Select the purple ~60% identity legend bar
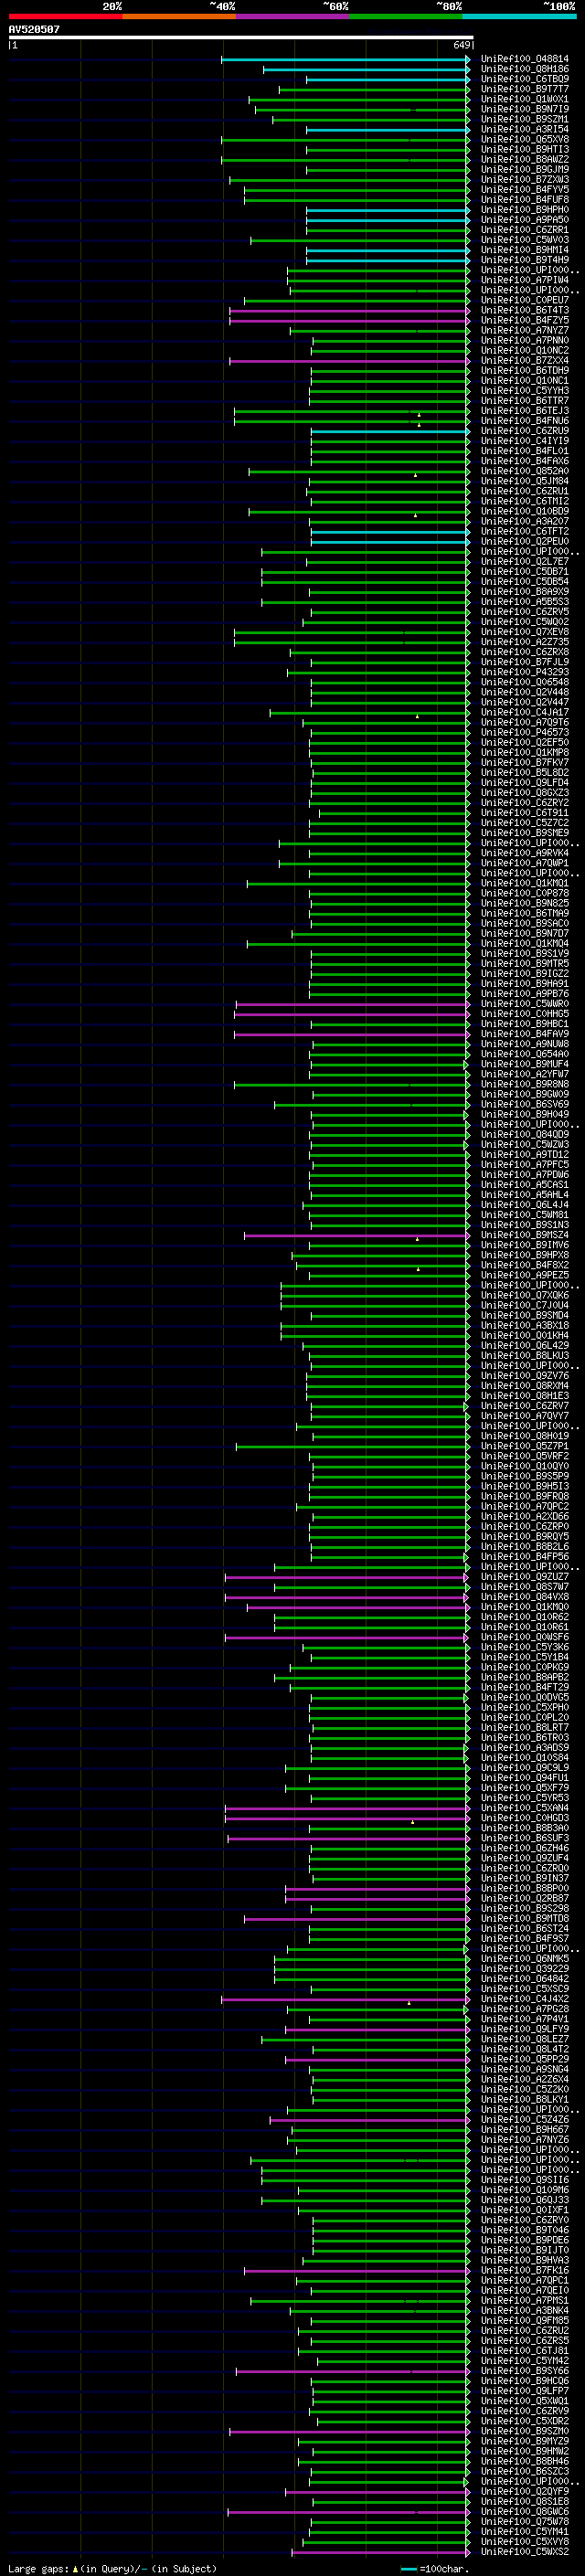This screenshot has height=2576, width=585. [292, 16]
